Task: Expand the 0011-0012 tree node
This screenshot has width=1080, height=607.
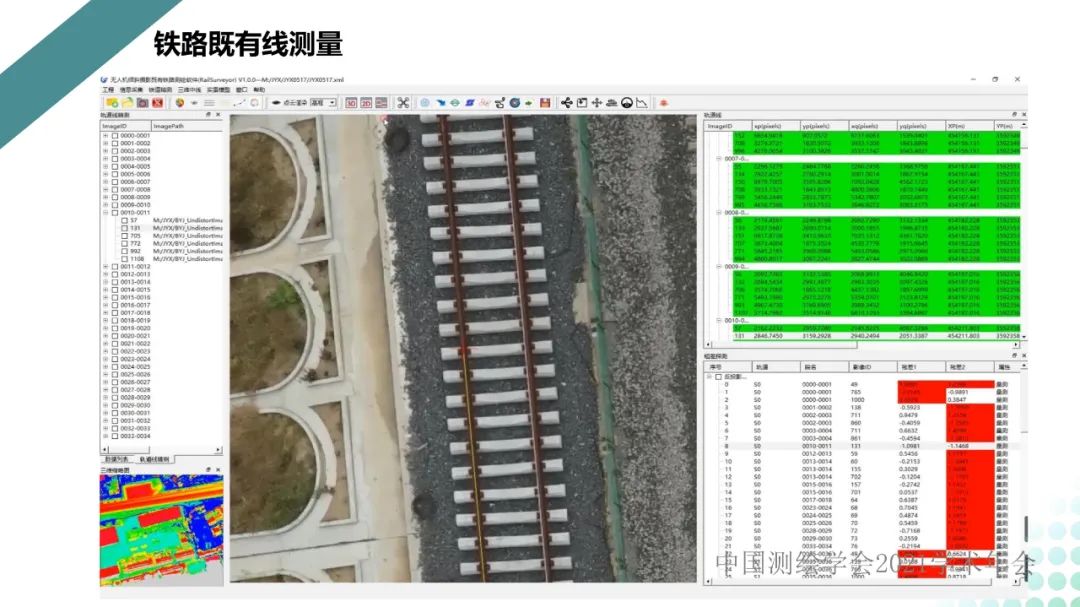Action: [x=105, y=267]
